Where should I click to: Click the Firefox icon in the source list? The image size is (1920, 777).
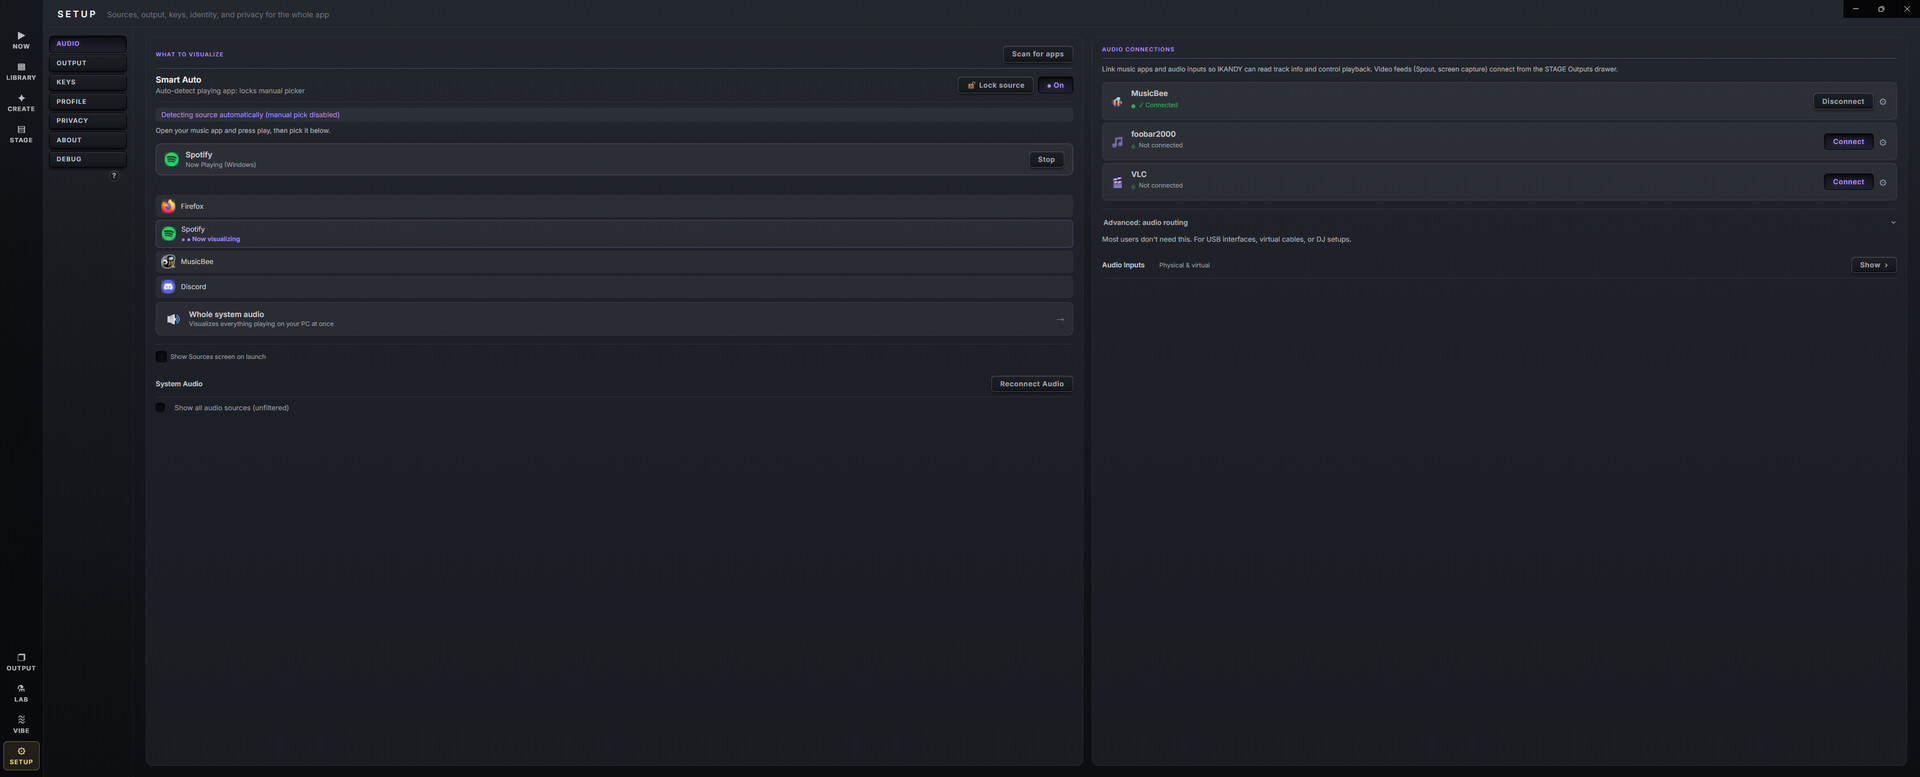click(x=168, y=206)
